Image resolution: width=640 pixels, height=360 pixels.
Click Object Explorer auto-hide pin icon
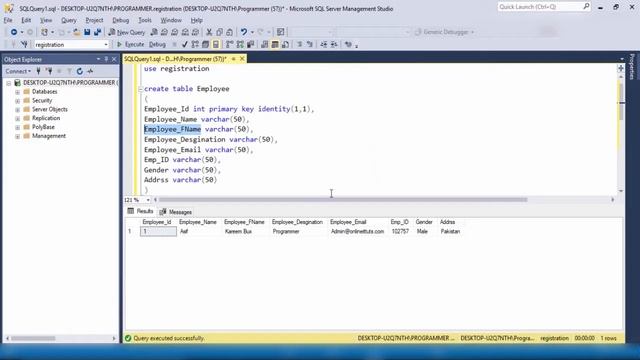106,59
